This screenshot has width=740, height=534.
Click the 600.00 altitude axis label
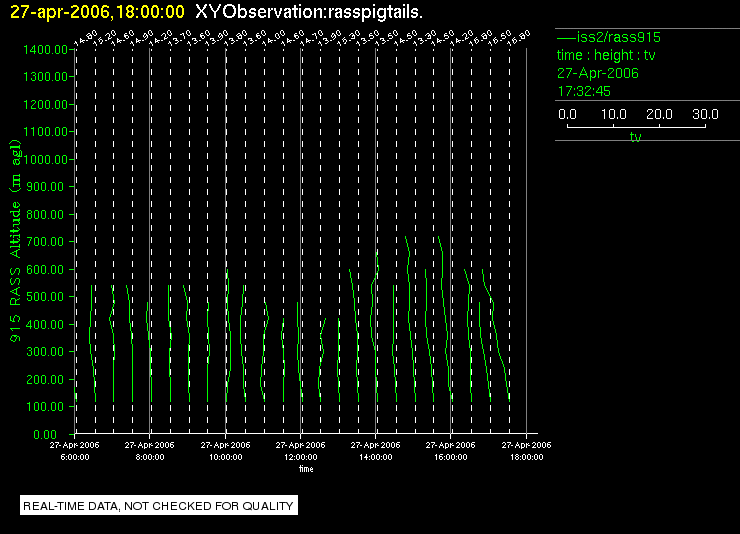(x=45, y=270)
